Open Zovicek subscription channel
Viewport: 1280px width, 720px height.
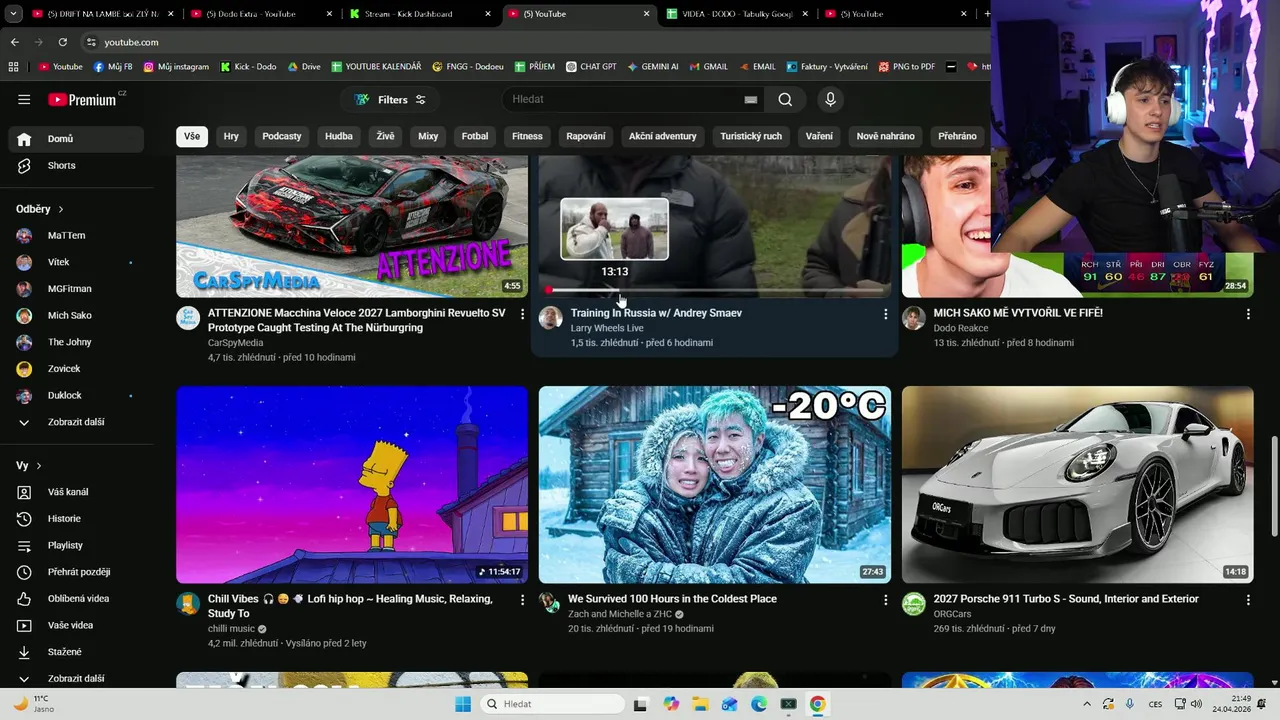point(76,369)
